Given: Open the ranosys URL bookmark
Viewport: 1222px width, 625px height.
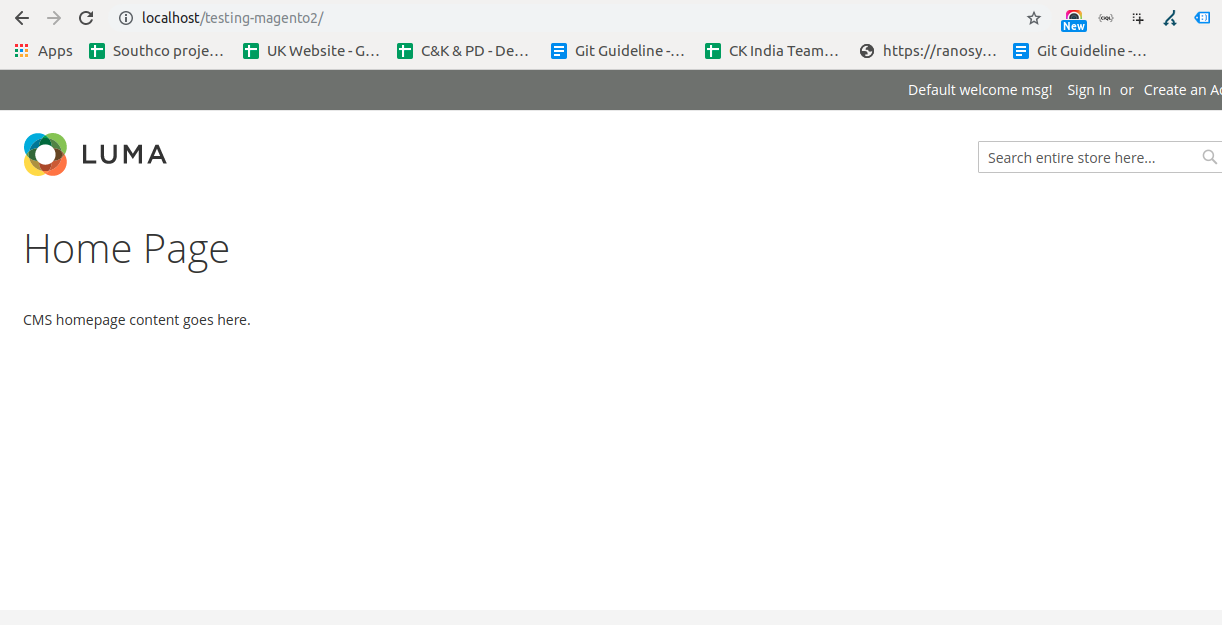Looking at the screenshot, I should point(928,51).
